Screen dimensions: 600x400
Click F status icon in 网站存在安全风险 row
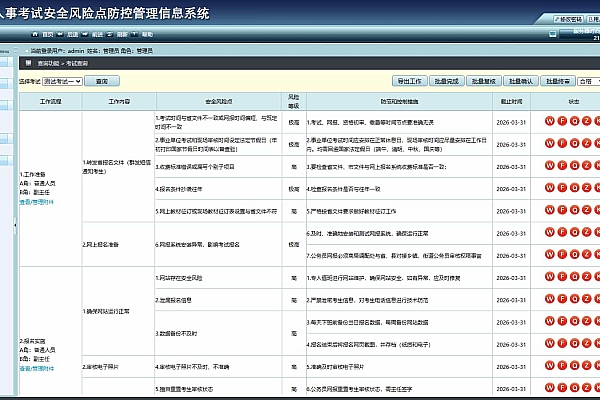pyautogui.click(x=562, y=277)
